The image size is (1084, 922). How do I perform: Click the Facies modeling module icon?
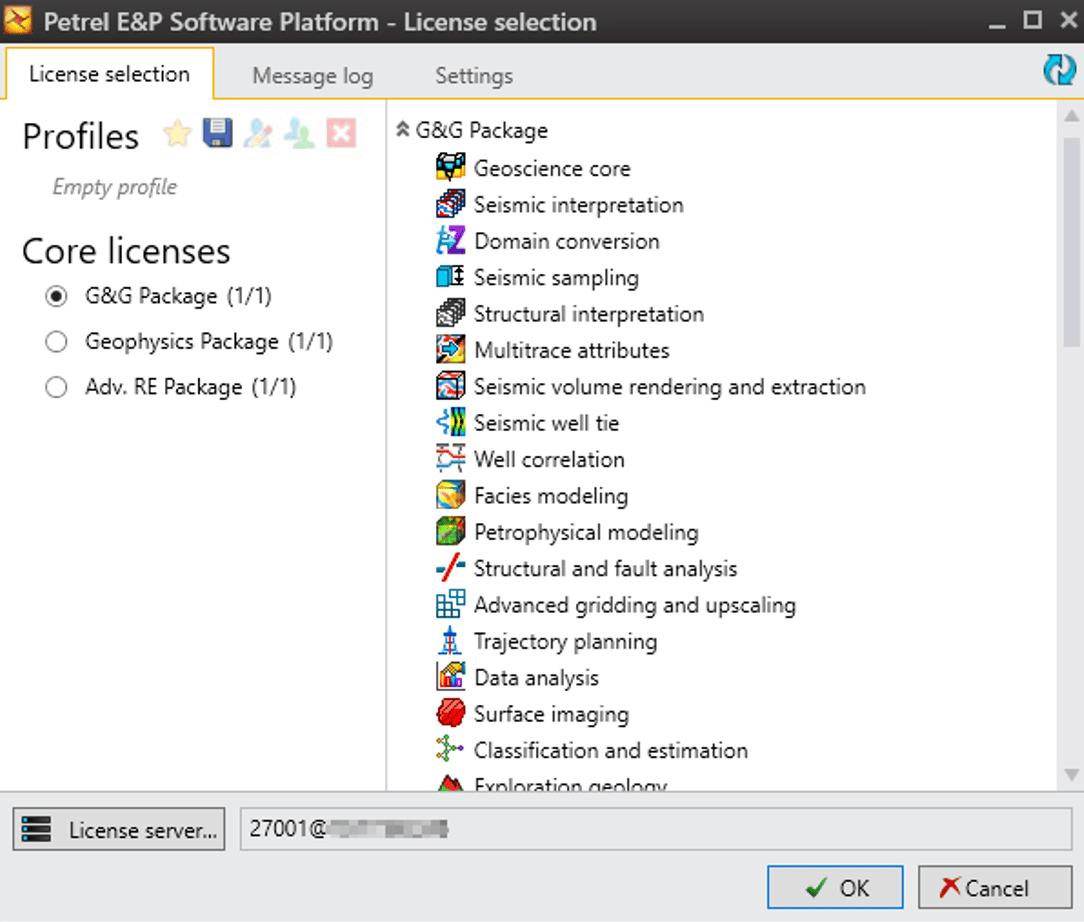[451, 496]
